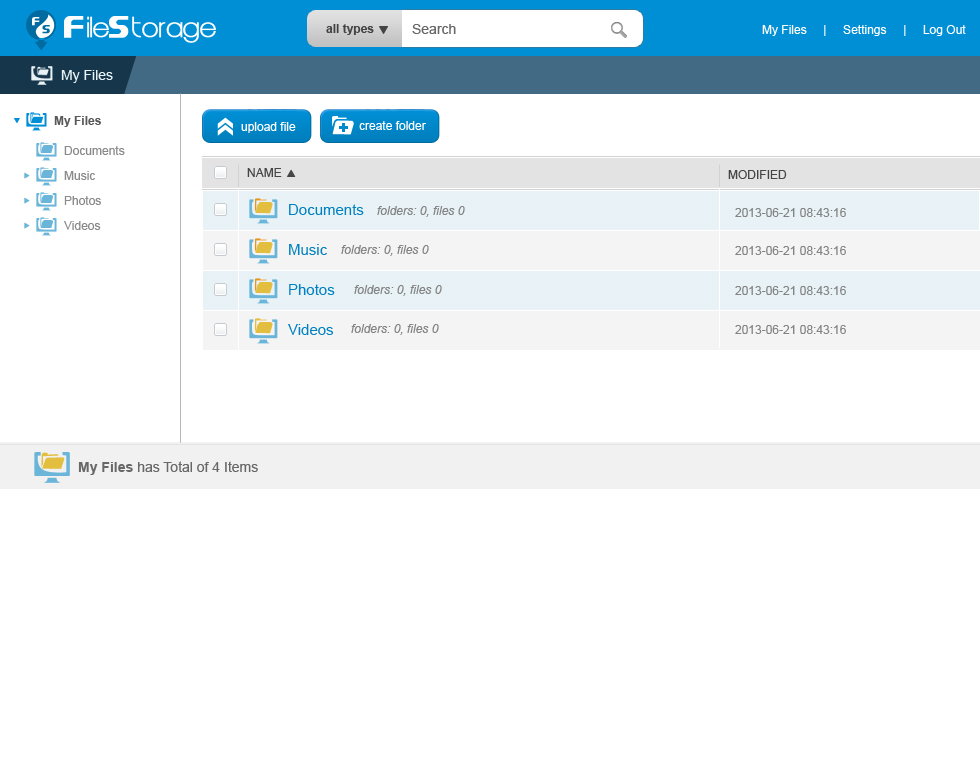Sort by the NAME column header
Viewport: 980px width, 778px height.
(x=271, y=173)
